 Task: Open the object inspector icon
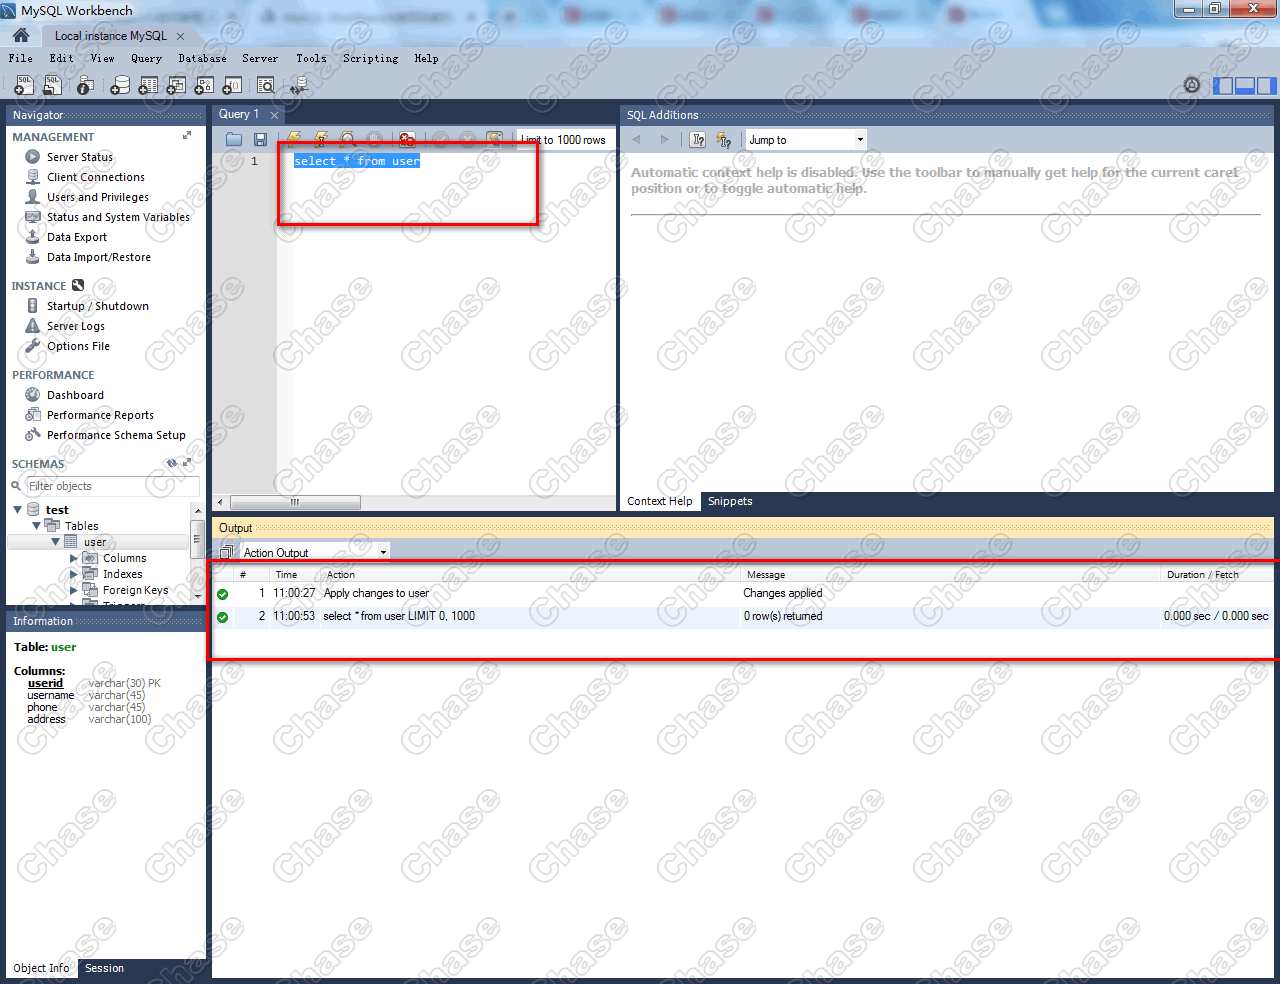(x=85, y=86)
